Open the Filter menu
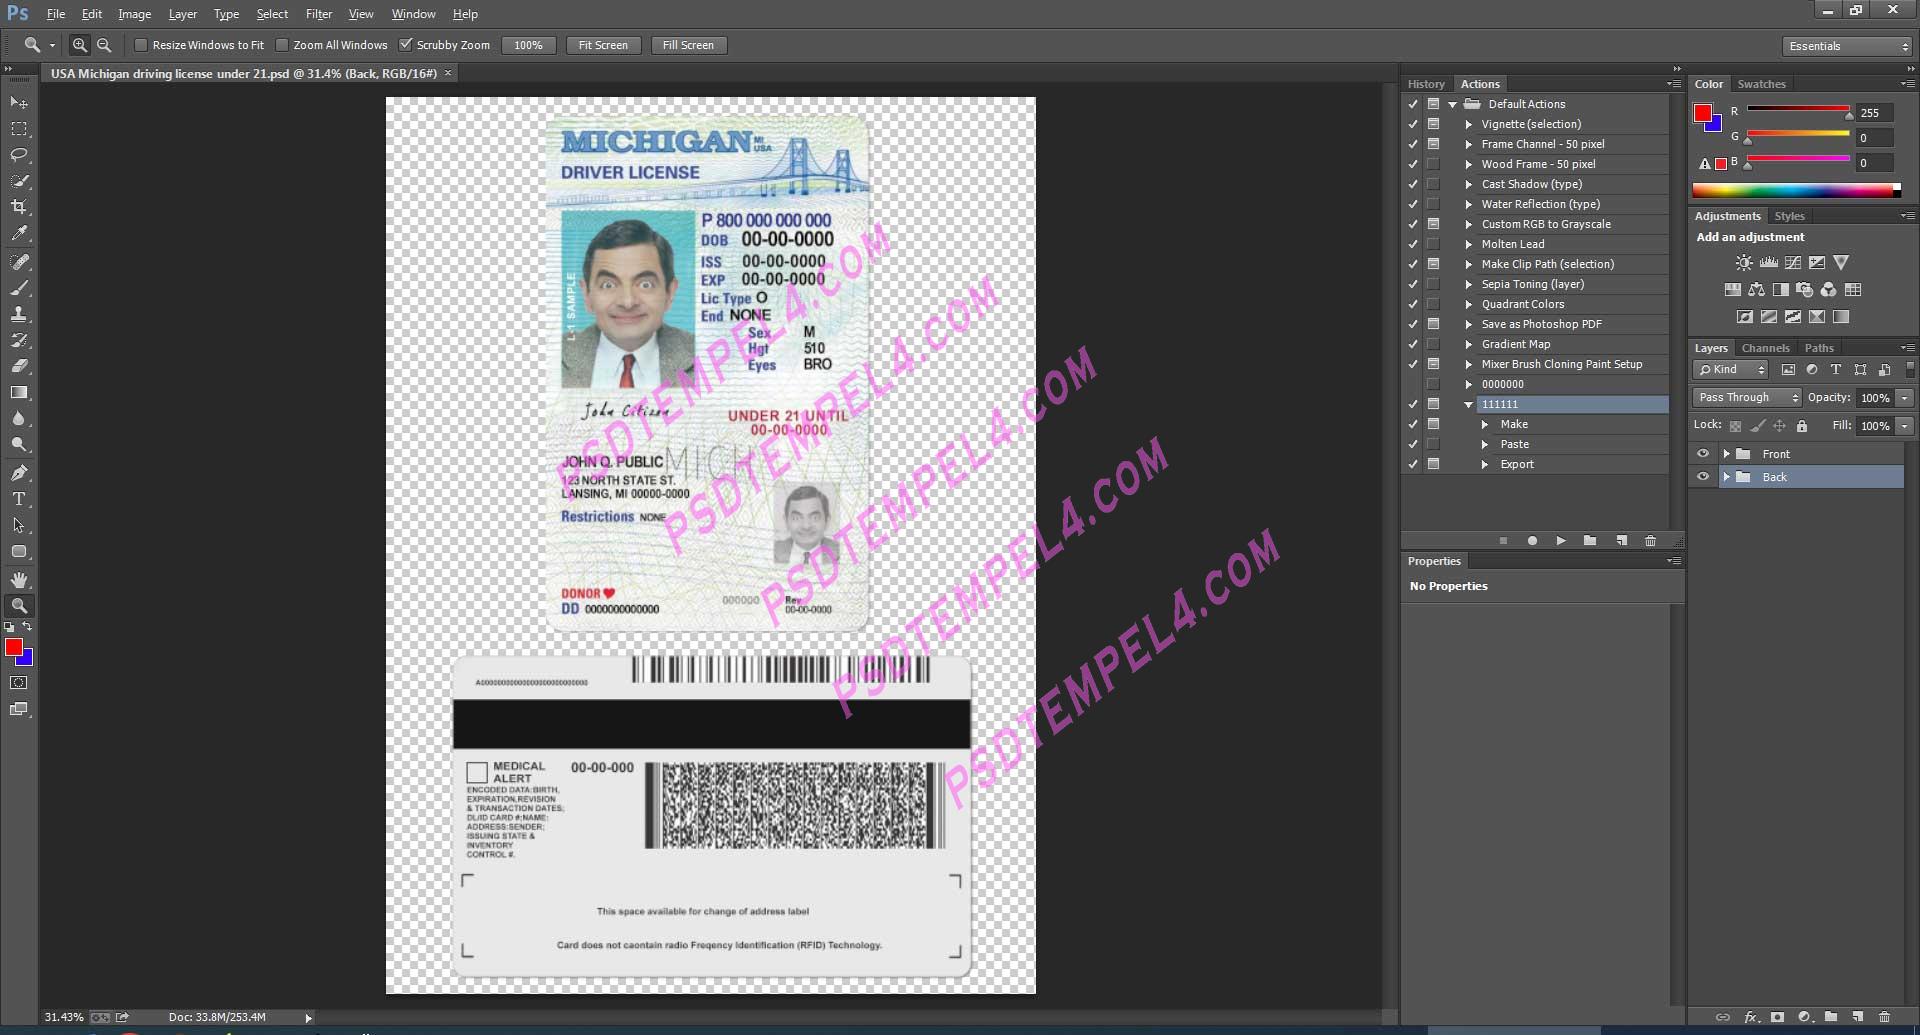This screenshot has height=1035, width=1920. [318, 13]
